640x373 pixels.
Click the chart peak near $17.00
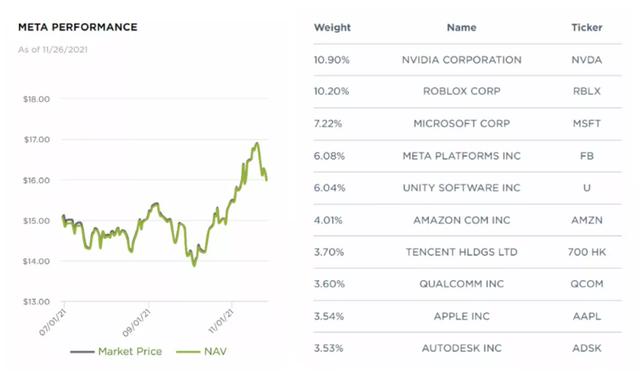[257, 144]
